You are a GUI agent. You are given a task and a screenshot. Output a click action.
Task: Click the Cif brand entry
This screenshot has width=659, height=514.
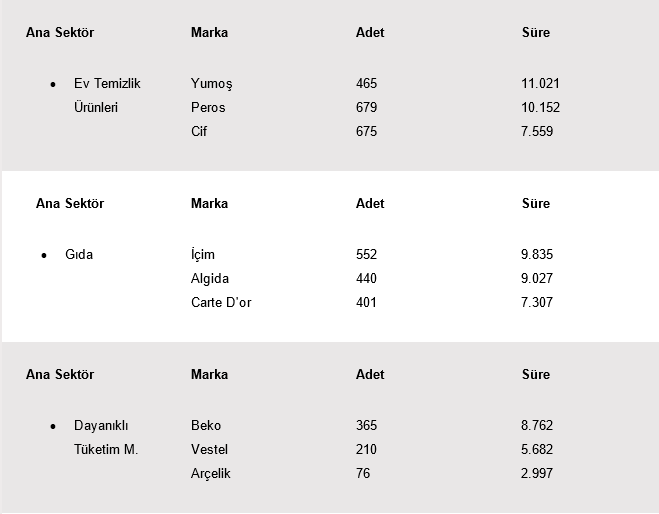pos(199,132)
